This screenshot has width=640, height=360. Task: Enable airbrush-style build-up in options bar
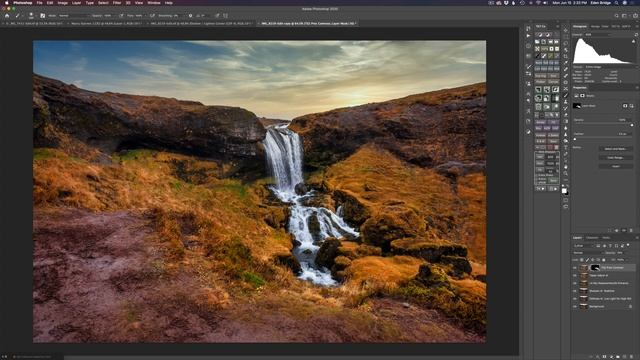(x=152, y=16)
